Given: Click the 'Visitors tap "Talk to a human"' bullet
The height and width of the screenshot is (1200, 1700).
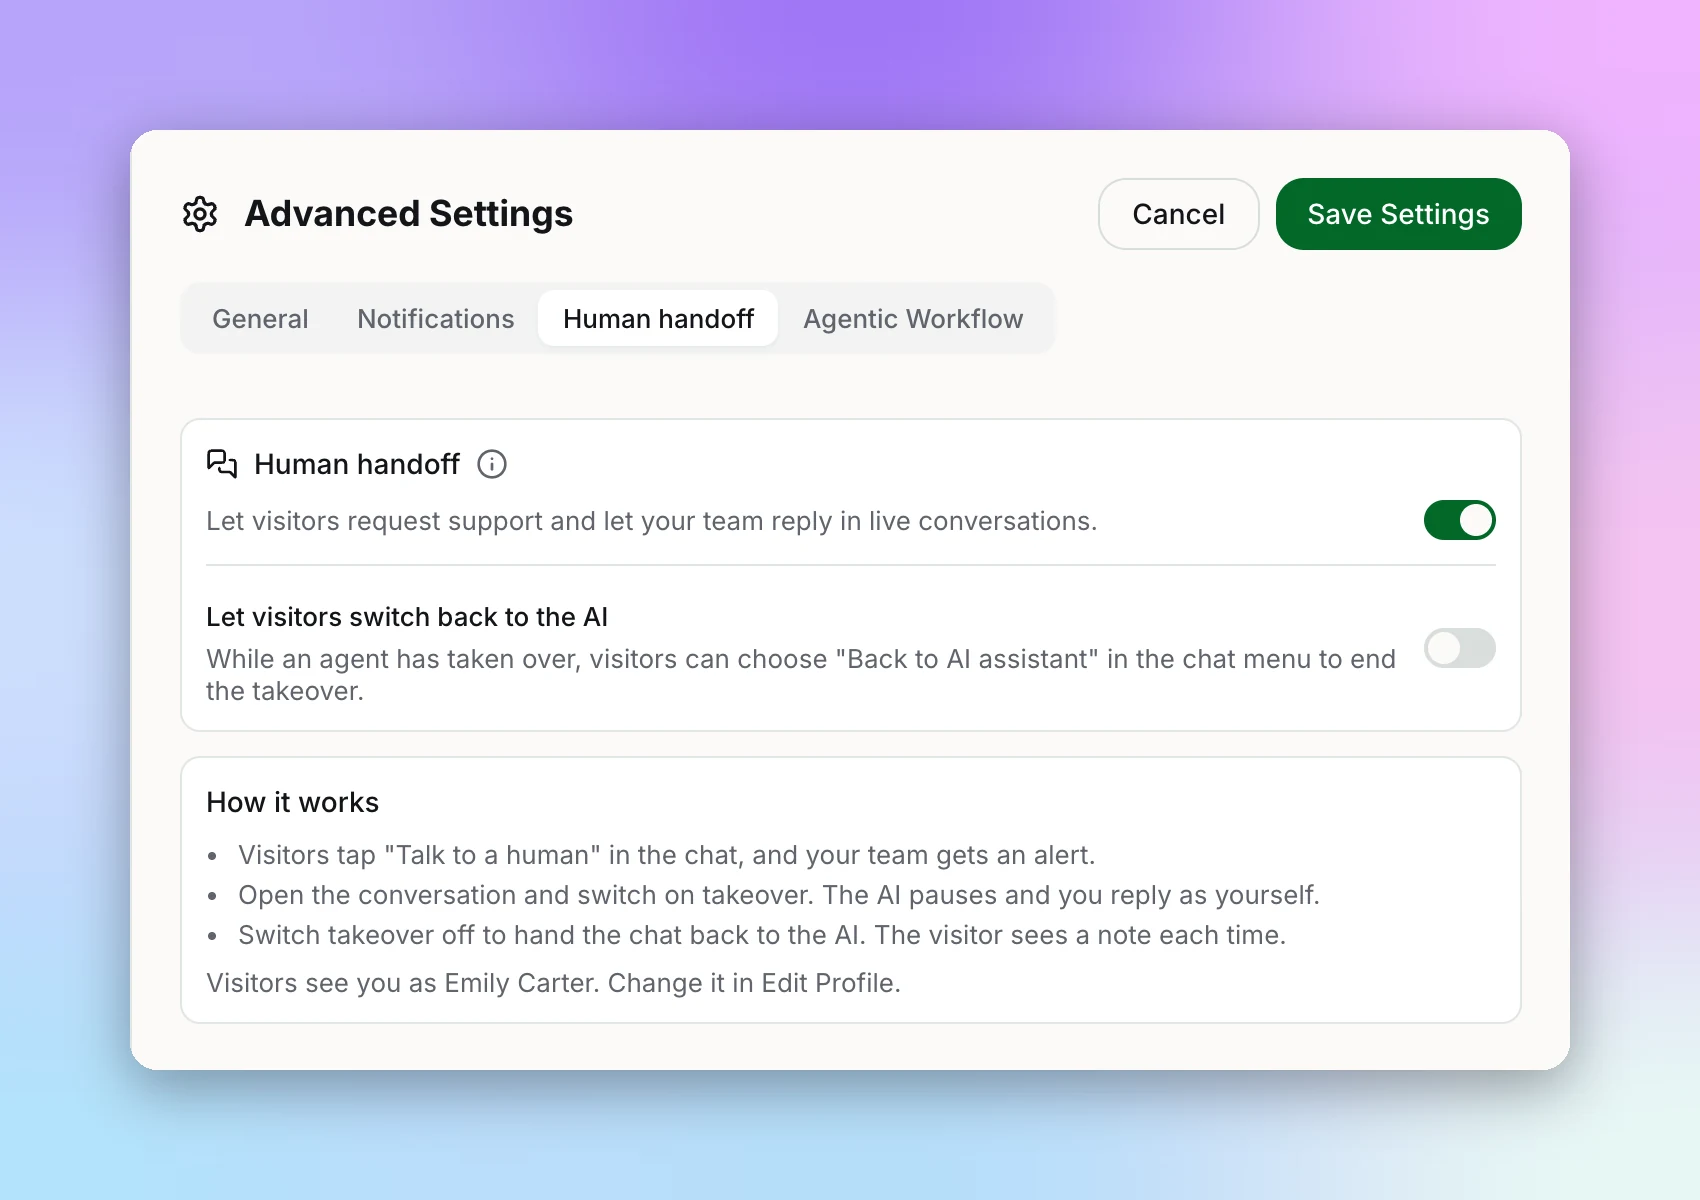Looking at the screenshot, I should (667, 855).
